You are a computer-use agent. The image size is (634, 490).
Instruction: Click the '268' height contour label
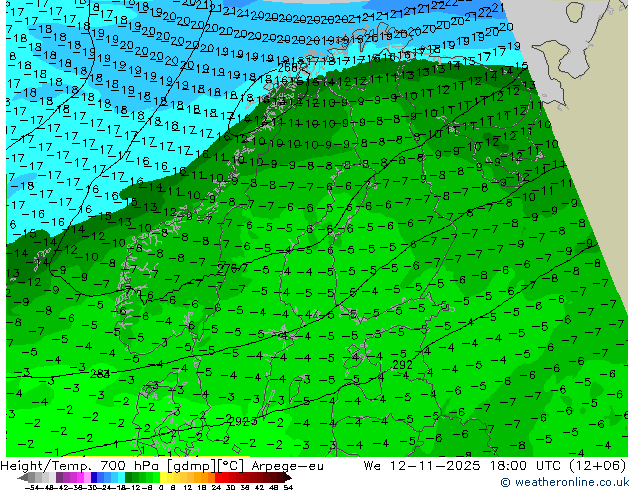coord(287,68)
